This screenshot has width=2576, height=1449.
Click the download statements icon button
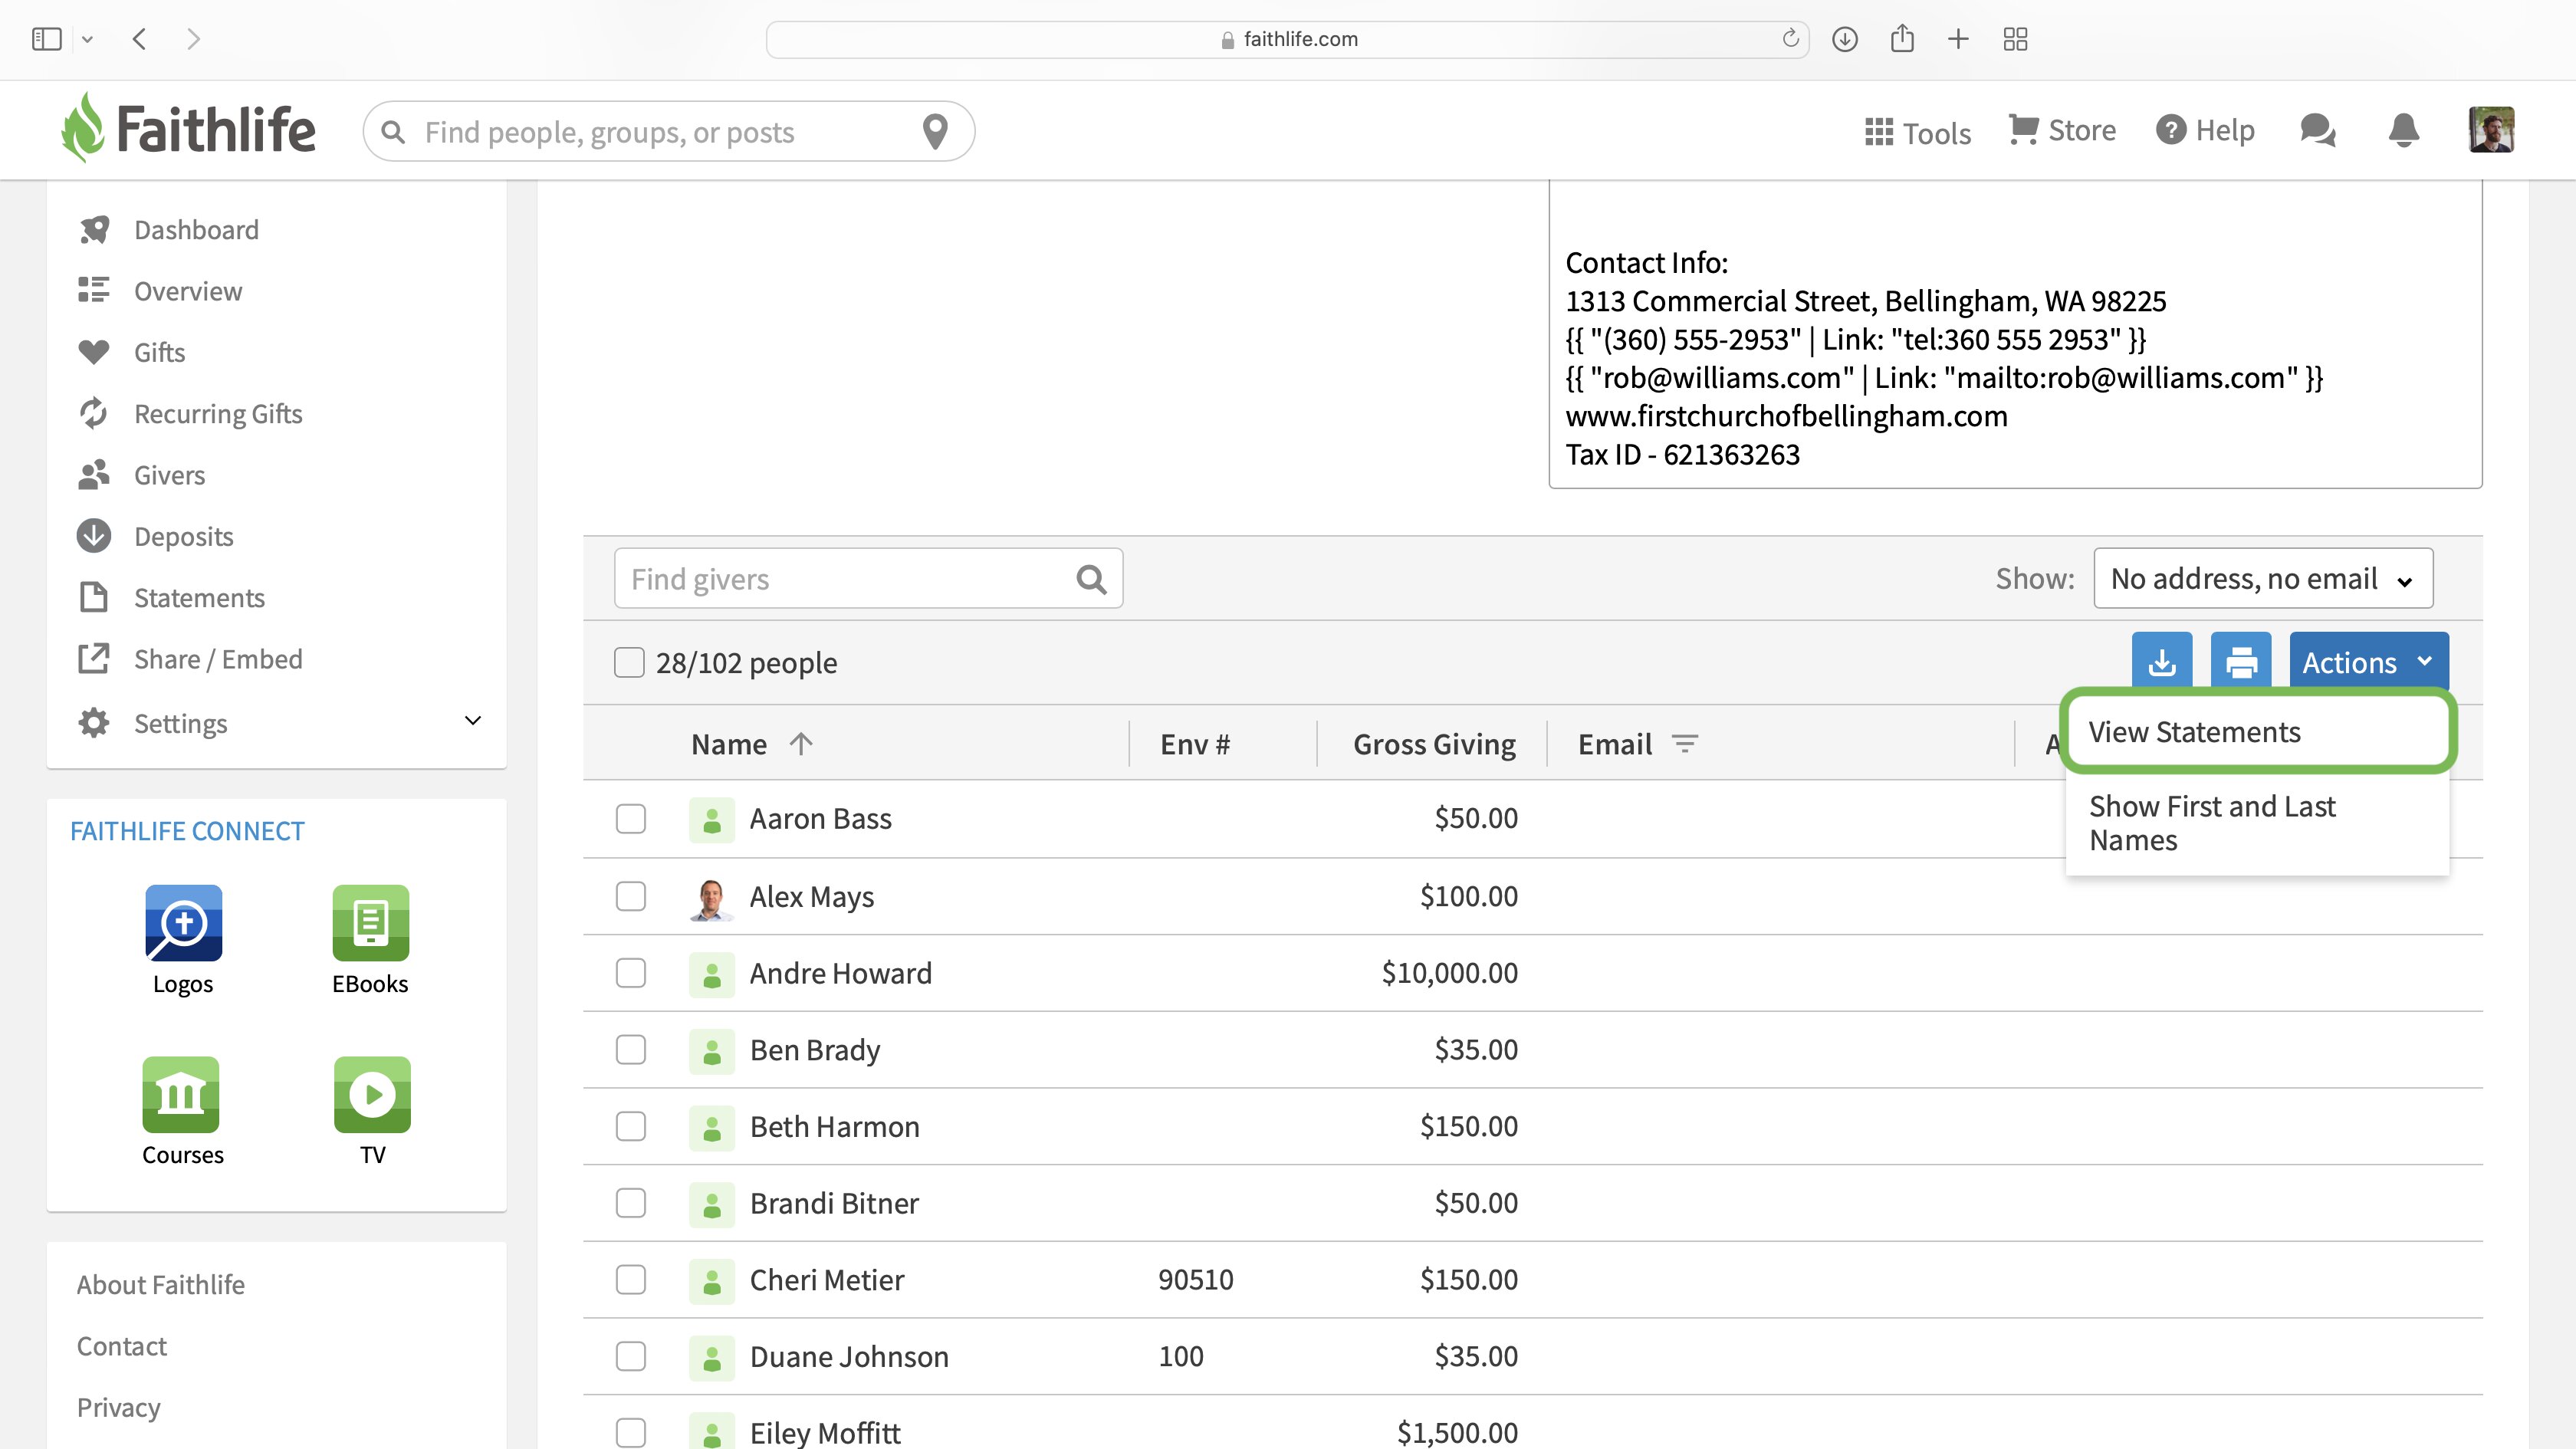2161,662
